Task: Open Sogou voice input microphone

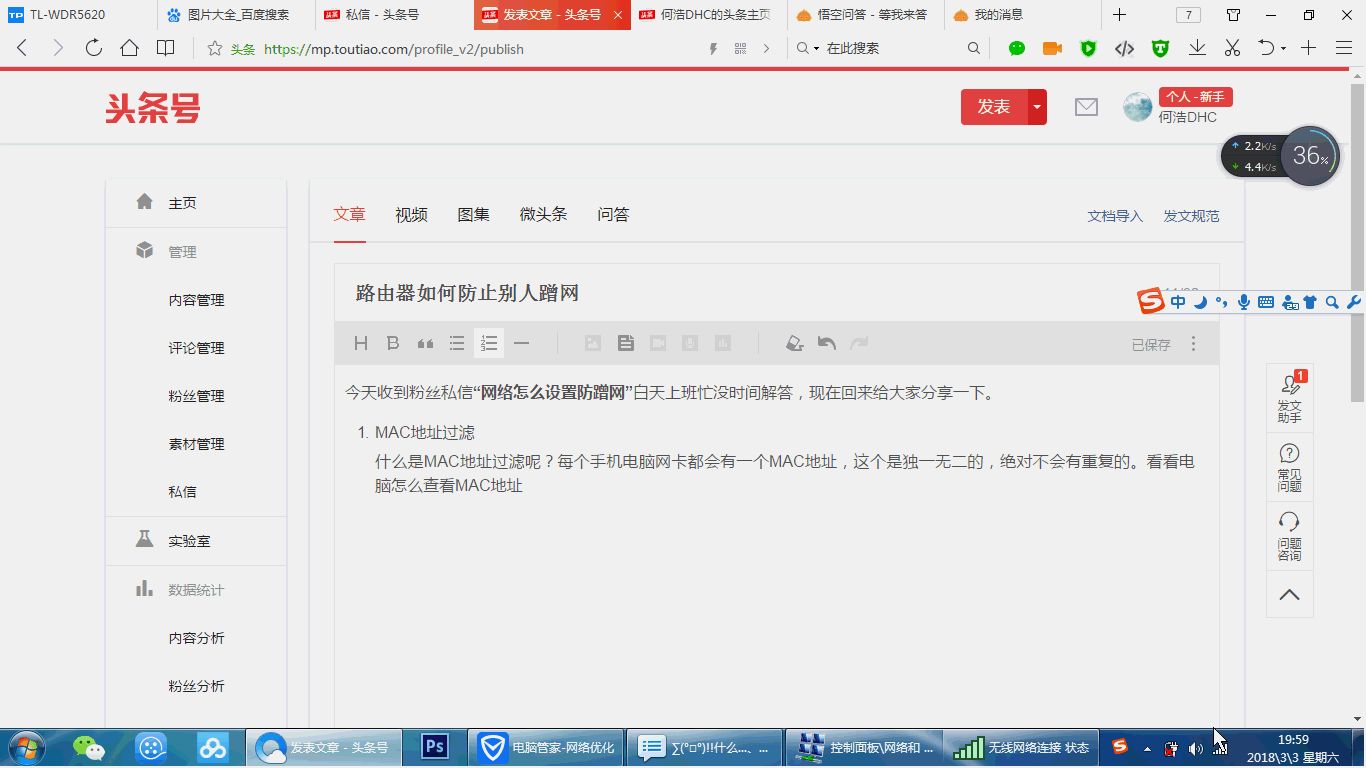Action: tap(1243, 302)
